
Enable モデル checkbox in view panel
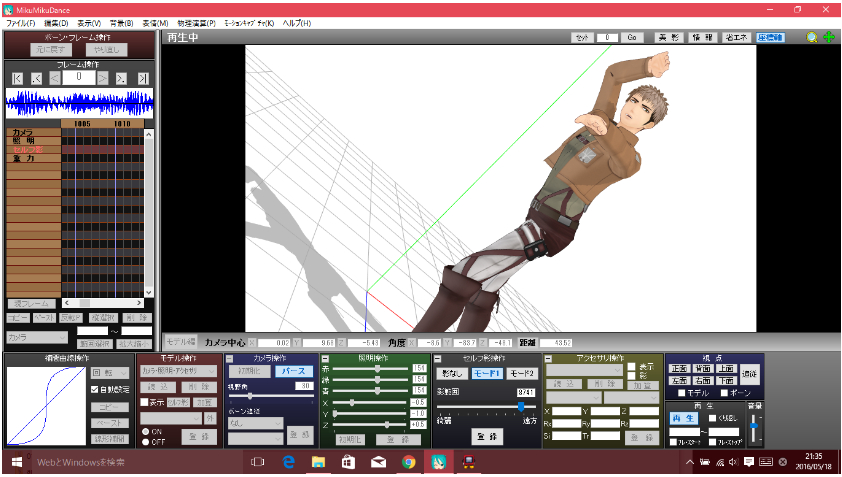681,393
